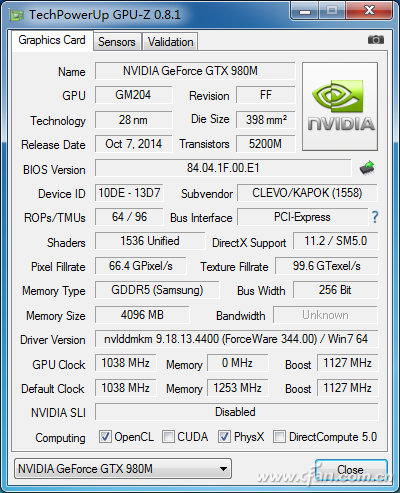Click the Die Size field 398 mm²
Image resolution: width=400 pixels, height=493 pixels.
pos(266,120)
